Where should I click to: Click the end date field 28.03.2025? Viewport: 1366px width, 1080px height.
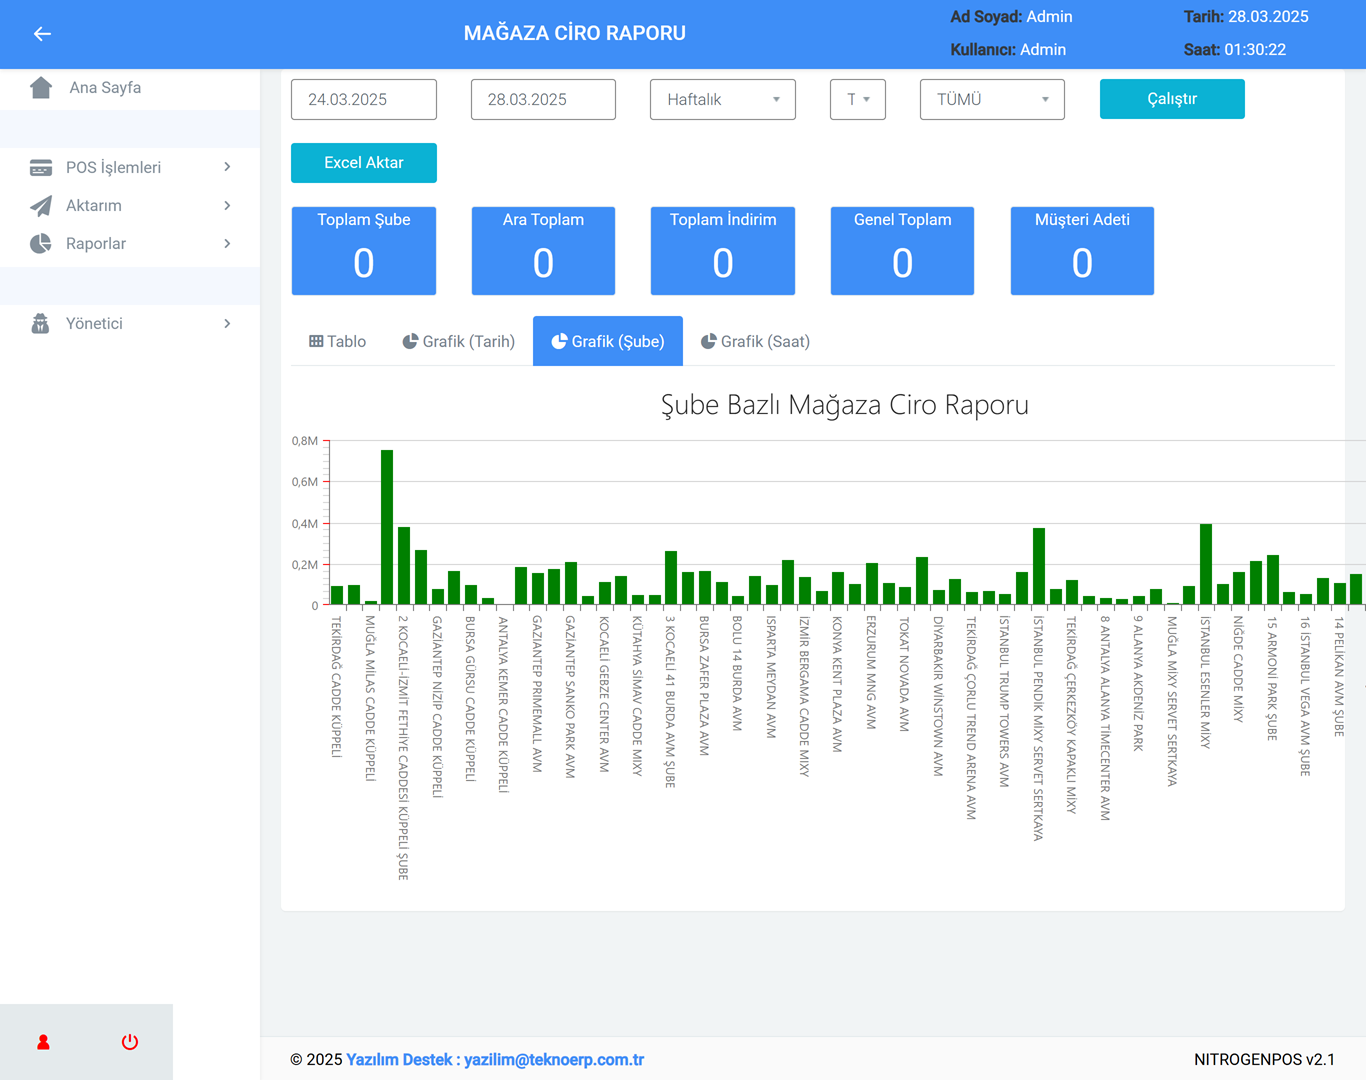(543, 100)
